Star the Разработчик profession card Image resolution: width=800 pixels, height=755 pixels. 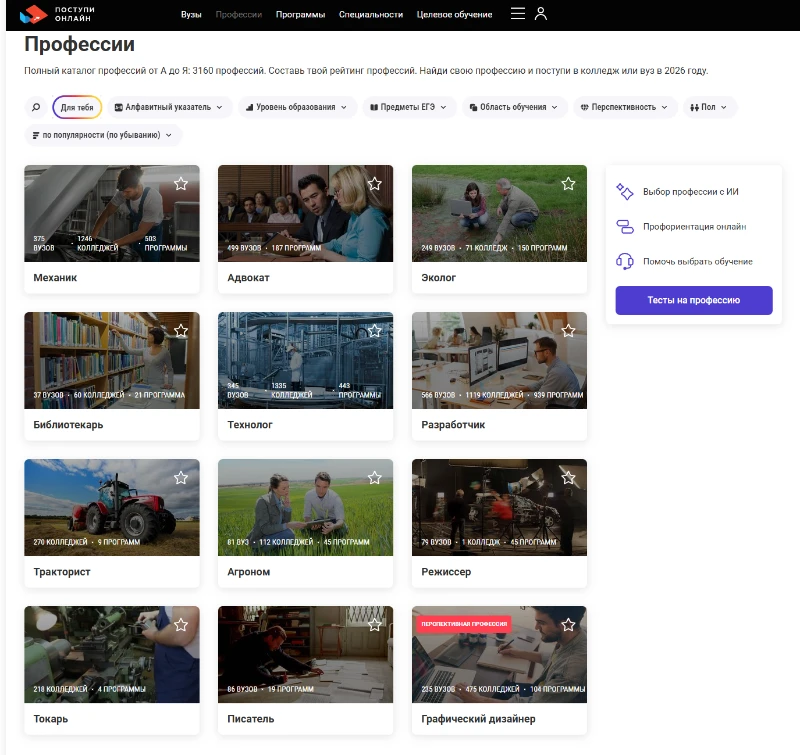pos(568,331)
